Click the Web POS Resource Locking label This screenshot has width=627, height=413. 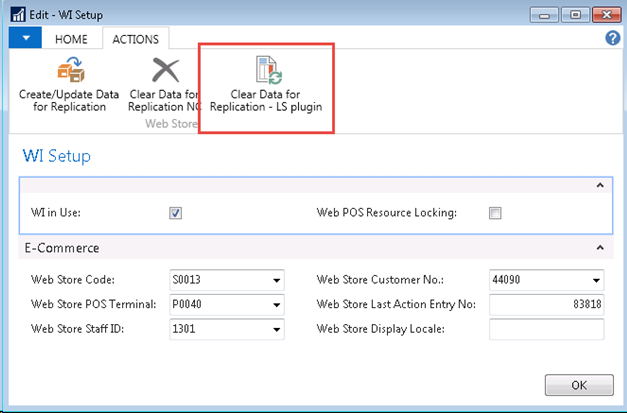387,213
